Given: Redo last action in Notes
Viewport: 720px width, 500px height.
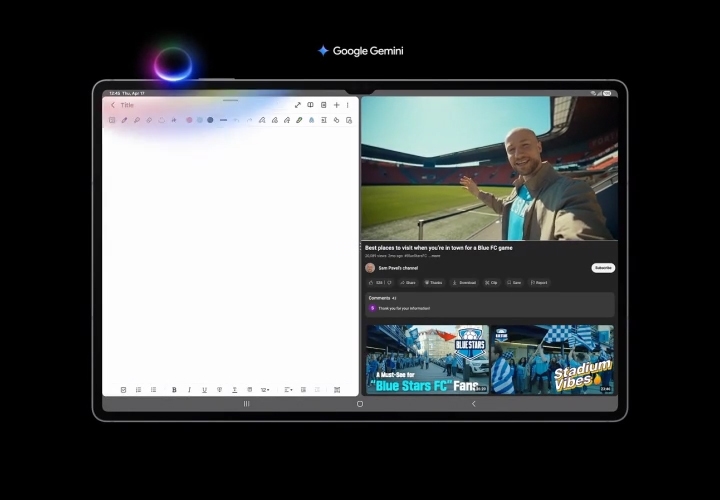Looking at the screenshot, I should [x=249, y=120].
